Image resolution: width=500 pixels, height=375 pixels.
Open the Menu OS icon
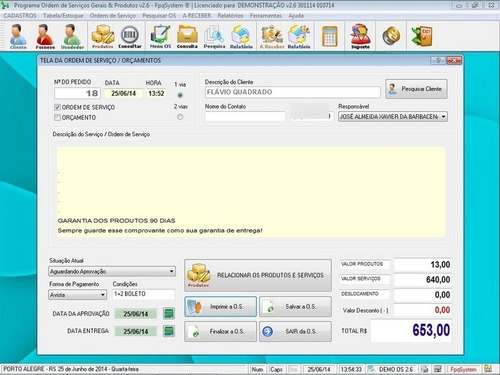pos(160,36)
